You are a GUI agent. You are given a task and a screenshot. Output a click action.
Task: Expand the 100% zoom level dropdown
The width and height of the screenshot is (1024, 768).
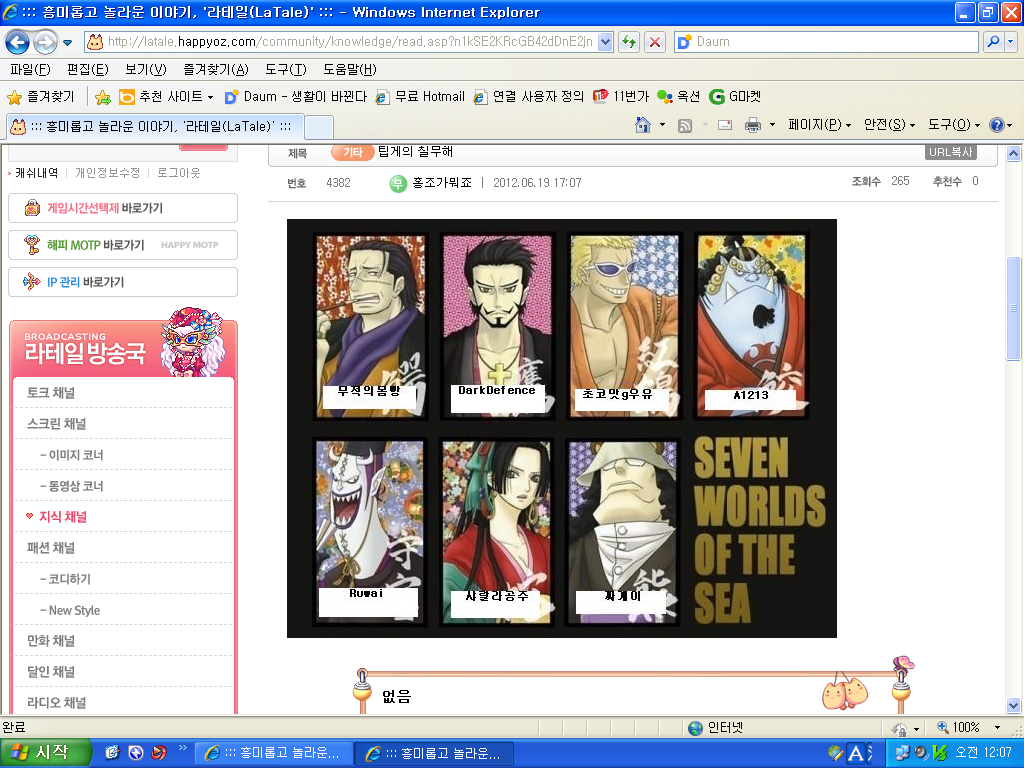(996, 727)
